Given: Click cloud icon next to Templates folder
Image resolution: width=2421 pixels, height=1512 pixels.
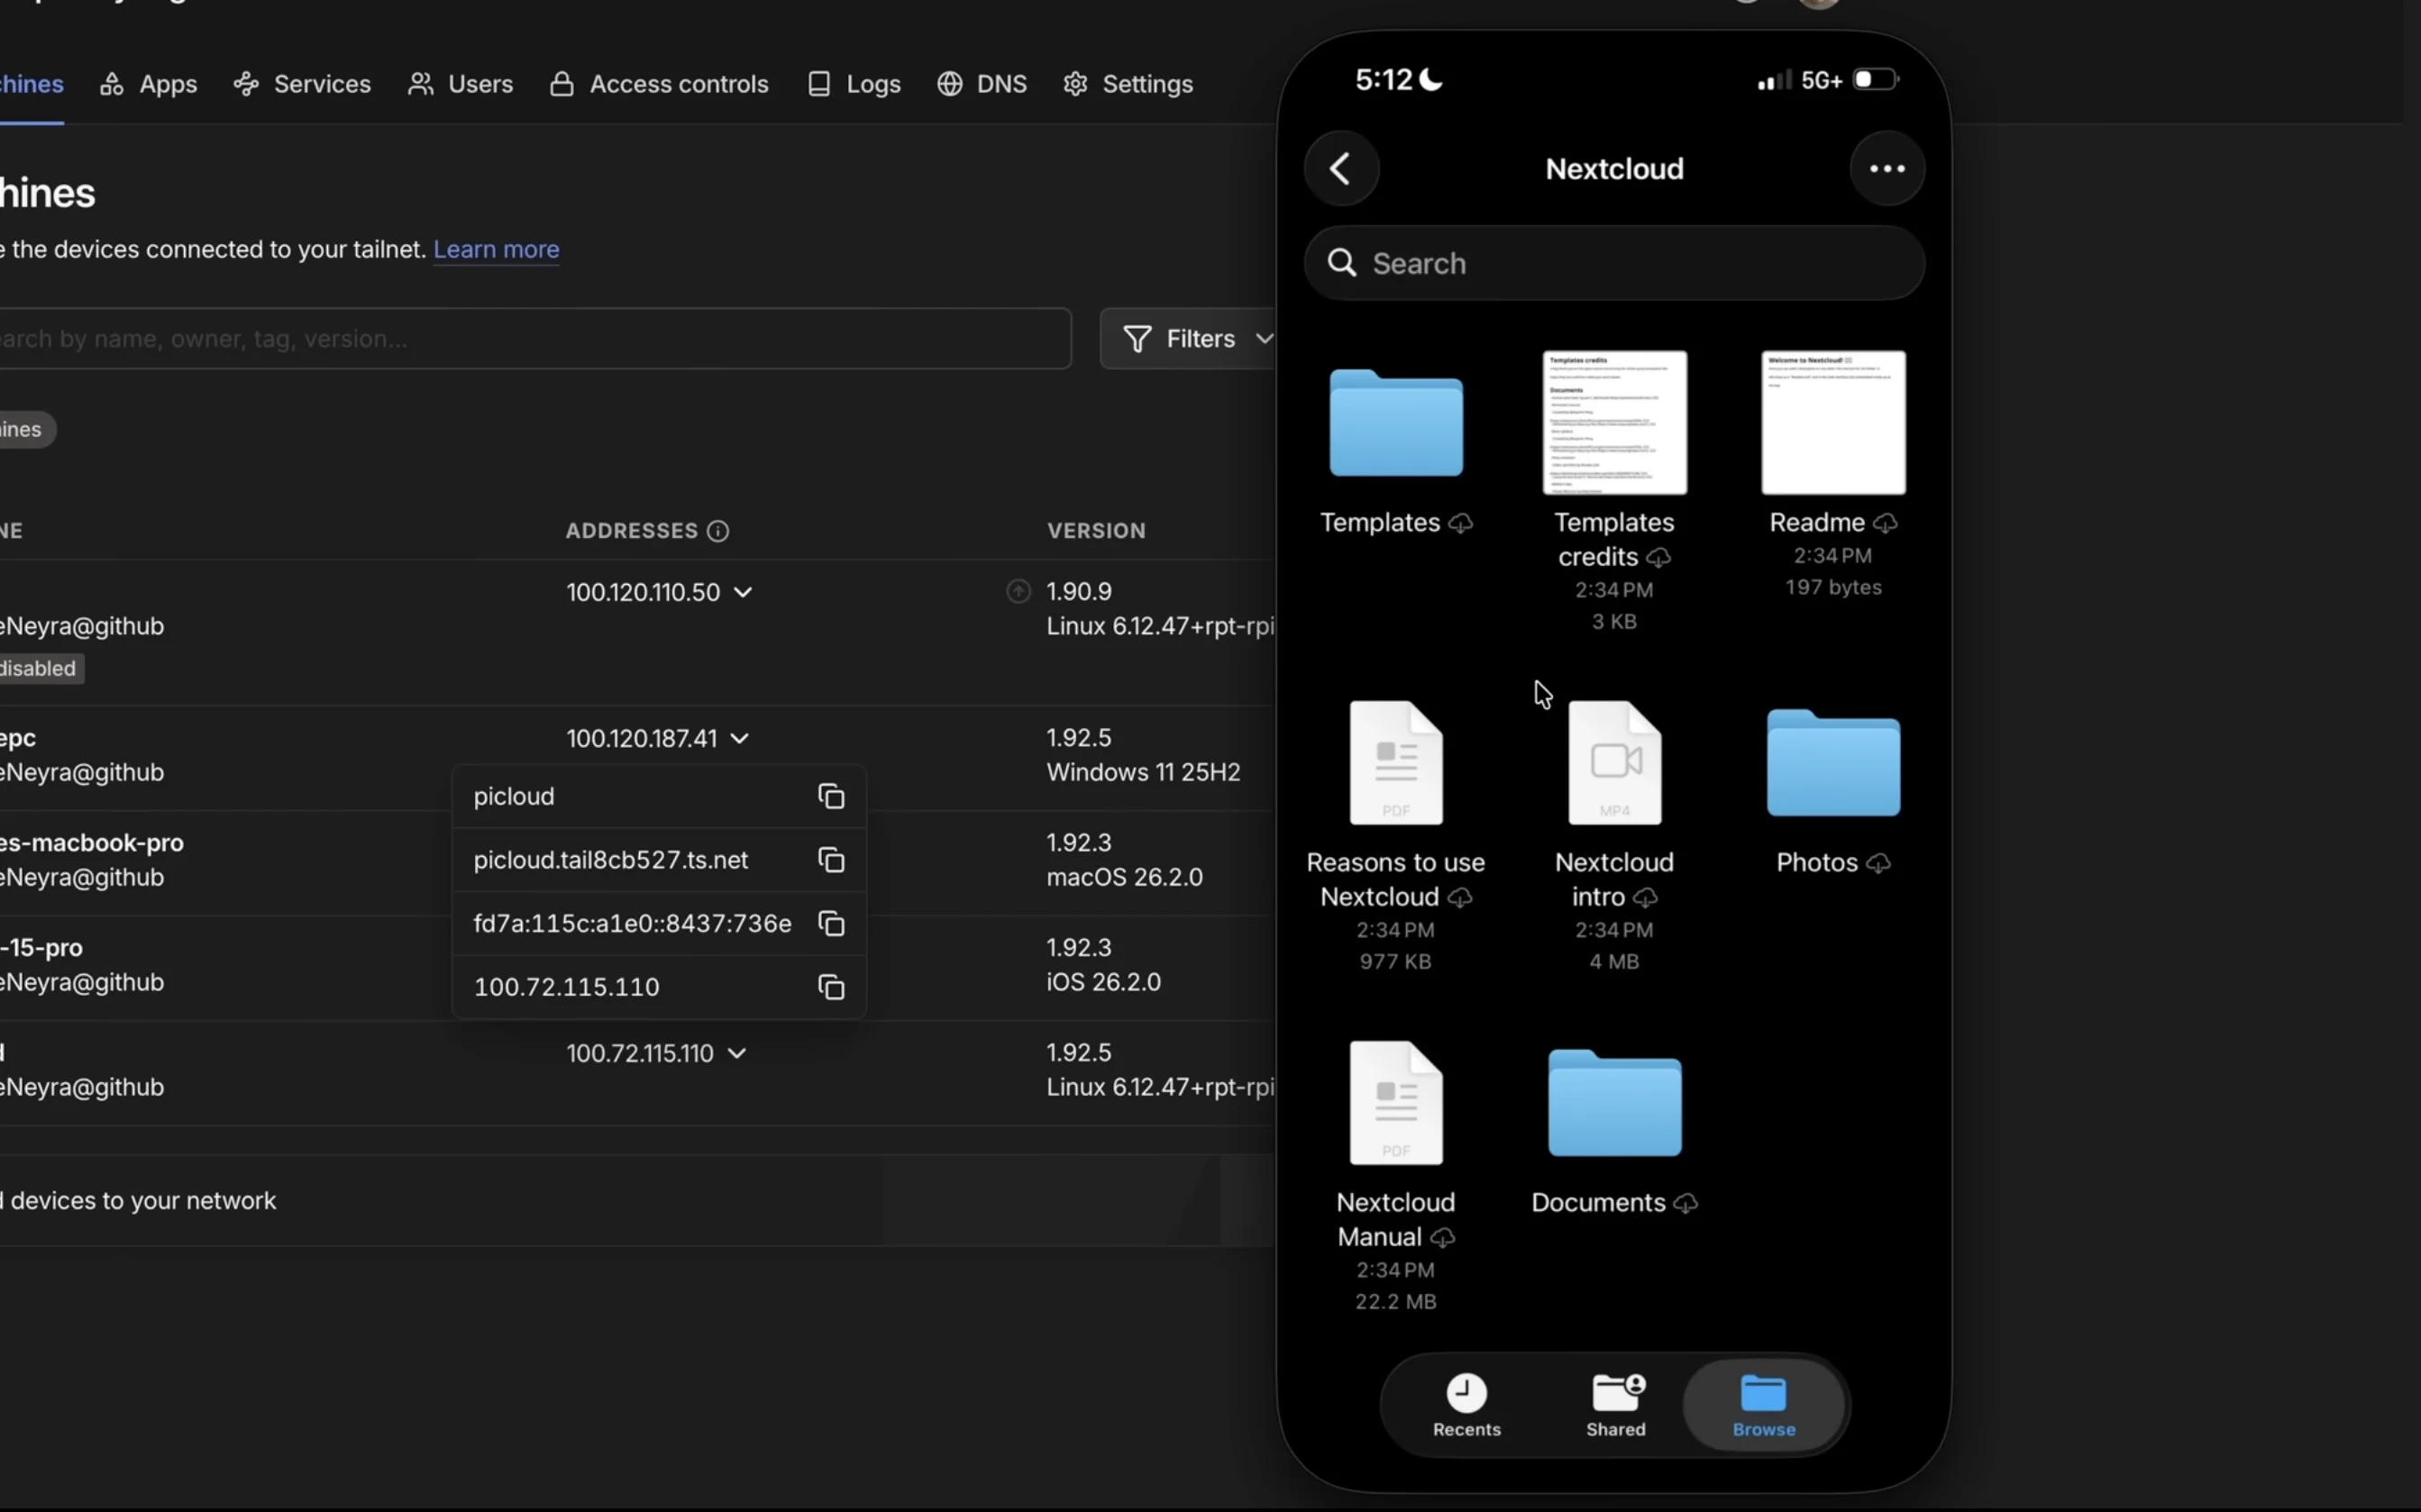Looking at the screenshot, I should pos(1460,523).
